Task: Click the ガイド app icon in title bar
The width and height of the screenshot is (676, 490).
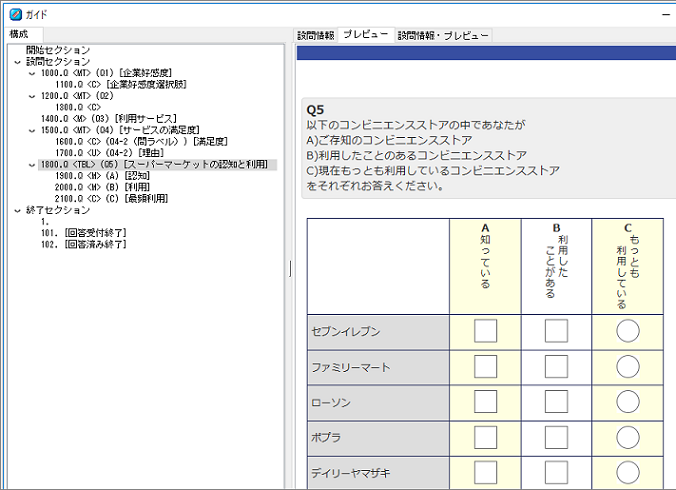Action: coord(16,14)
